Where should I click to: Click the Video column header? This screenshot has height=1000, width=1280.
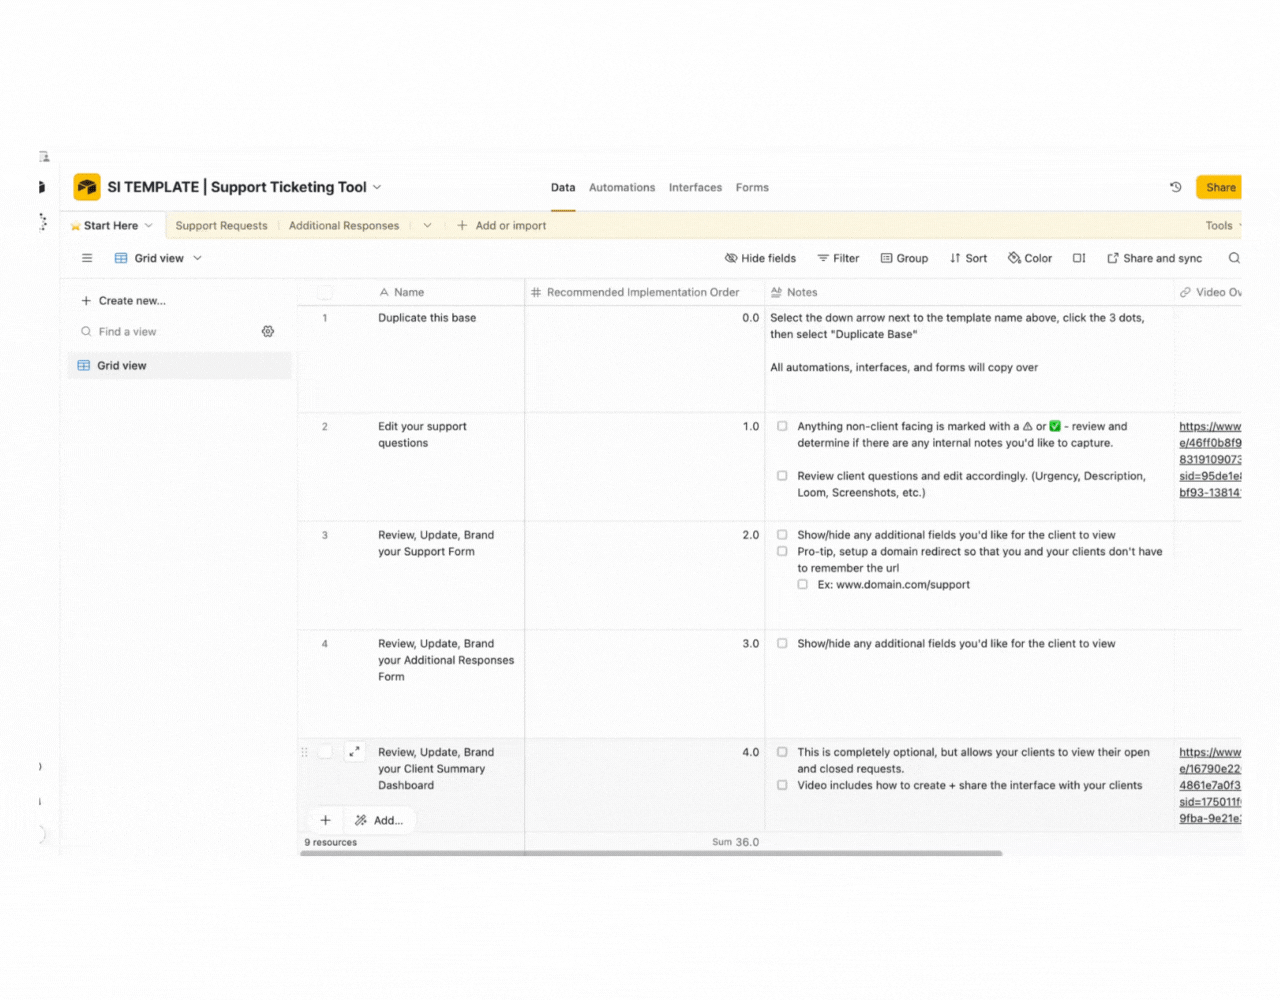click(1209, 292)
